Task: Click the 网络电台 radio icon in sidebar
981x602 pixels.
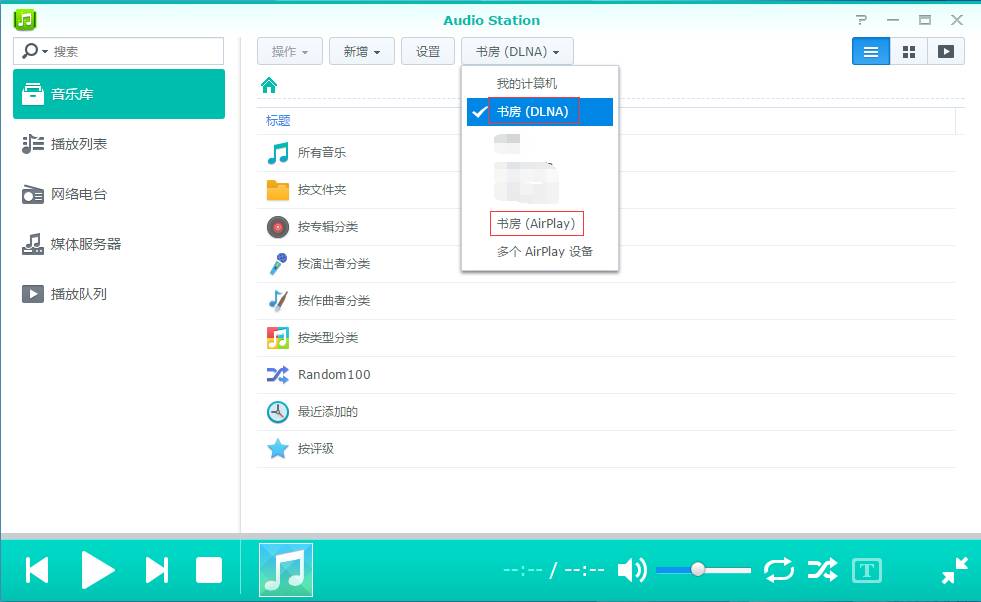Action: click(x=33, y=195)
